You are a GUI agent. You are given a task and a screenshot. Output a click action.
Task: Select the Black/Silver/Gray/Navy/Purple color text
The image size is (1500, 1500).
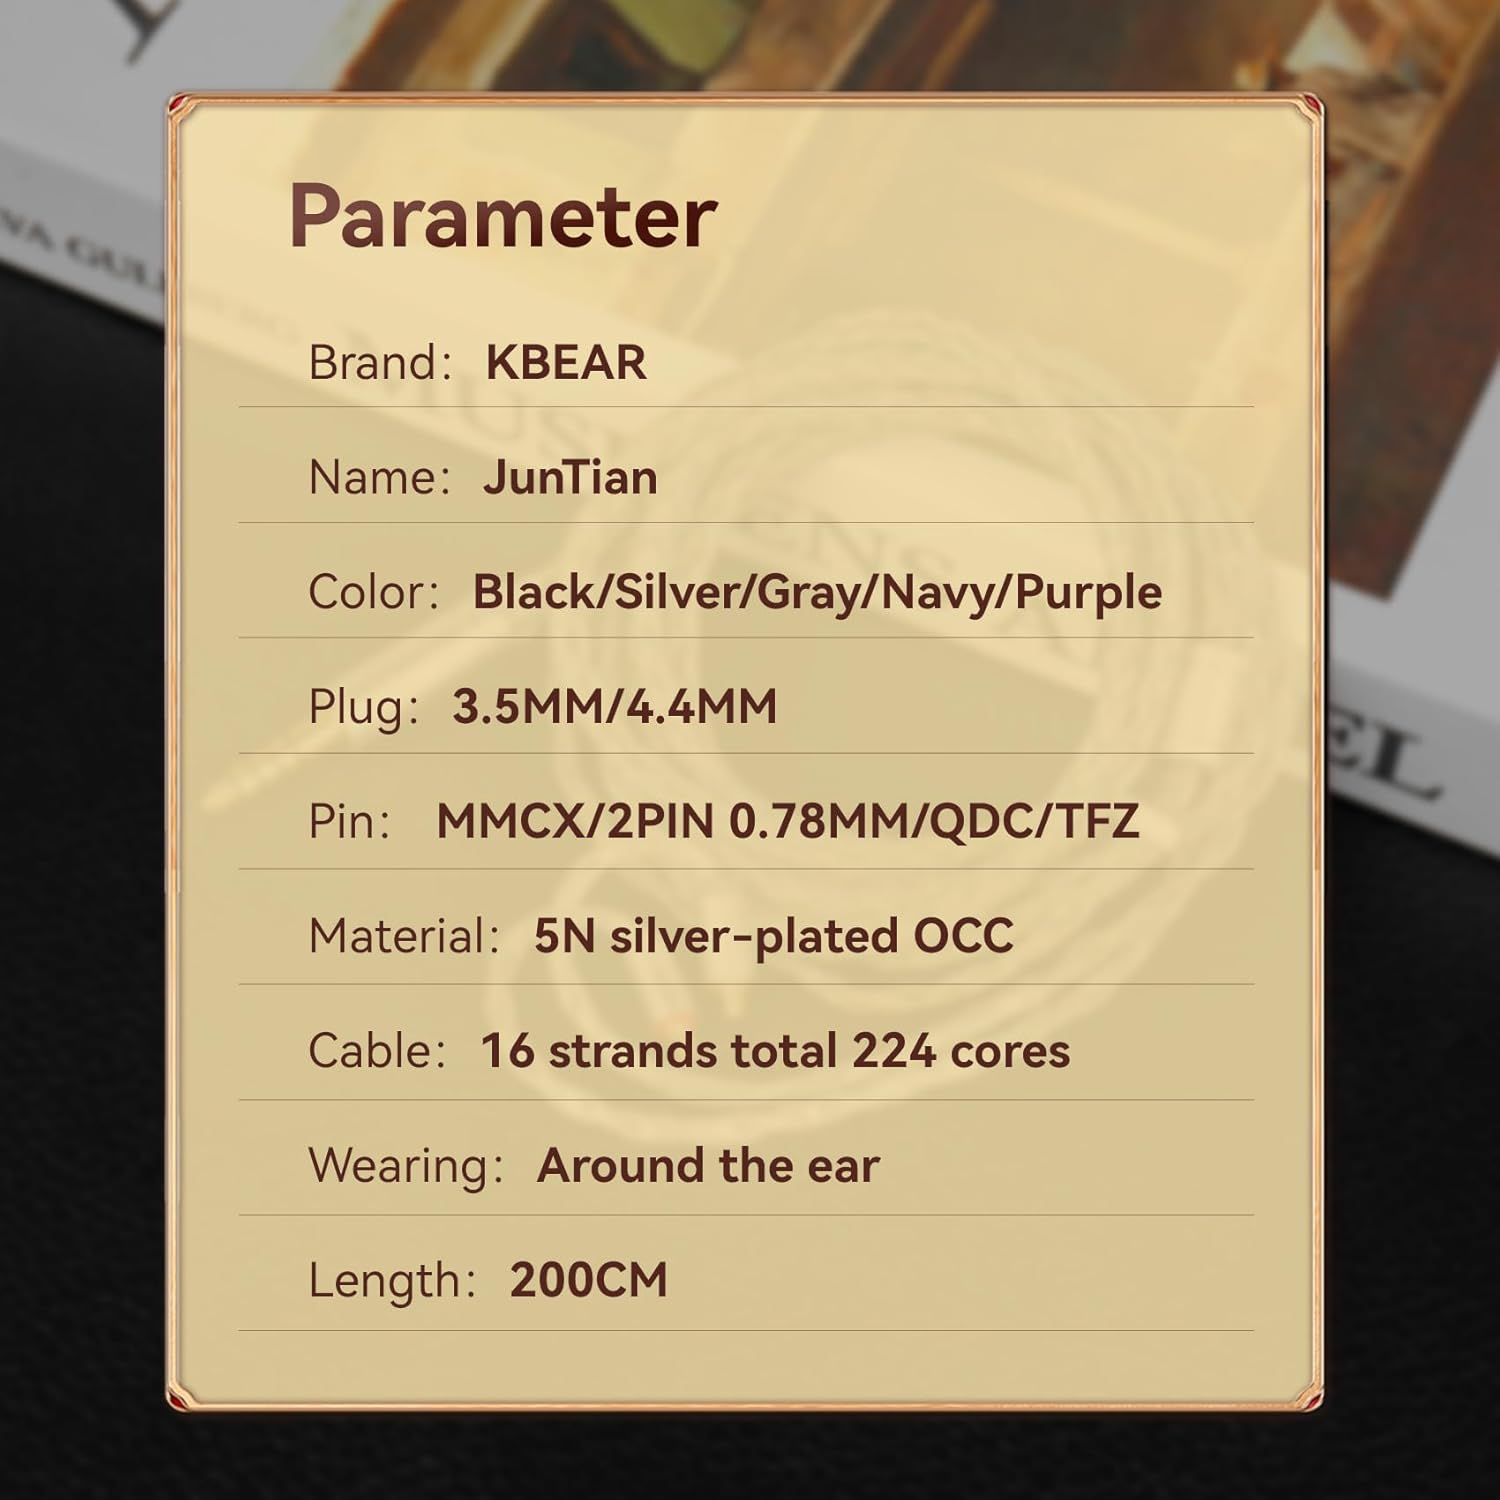817,592
